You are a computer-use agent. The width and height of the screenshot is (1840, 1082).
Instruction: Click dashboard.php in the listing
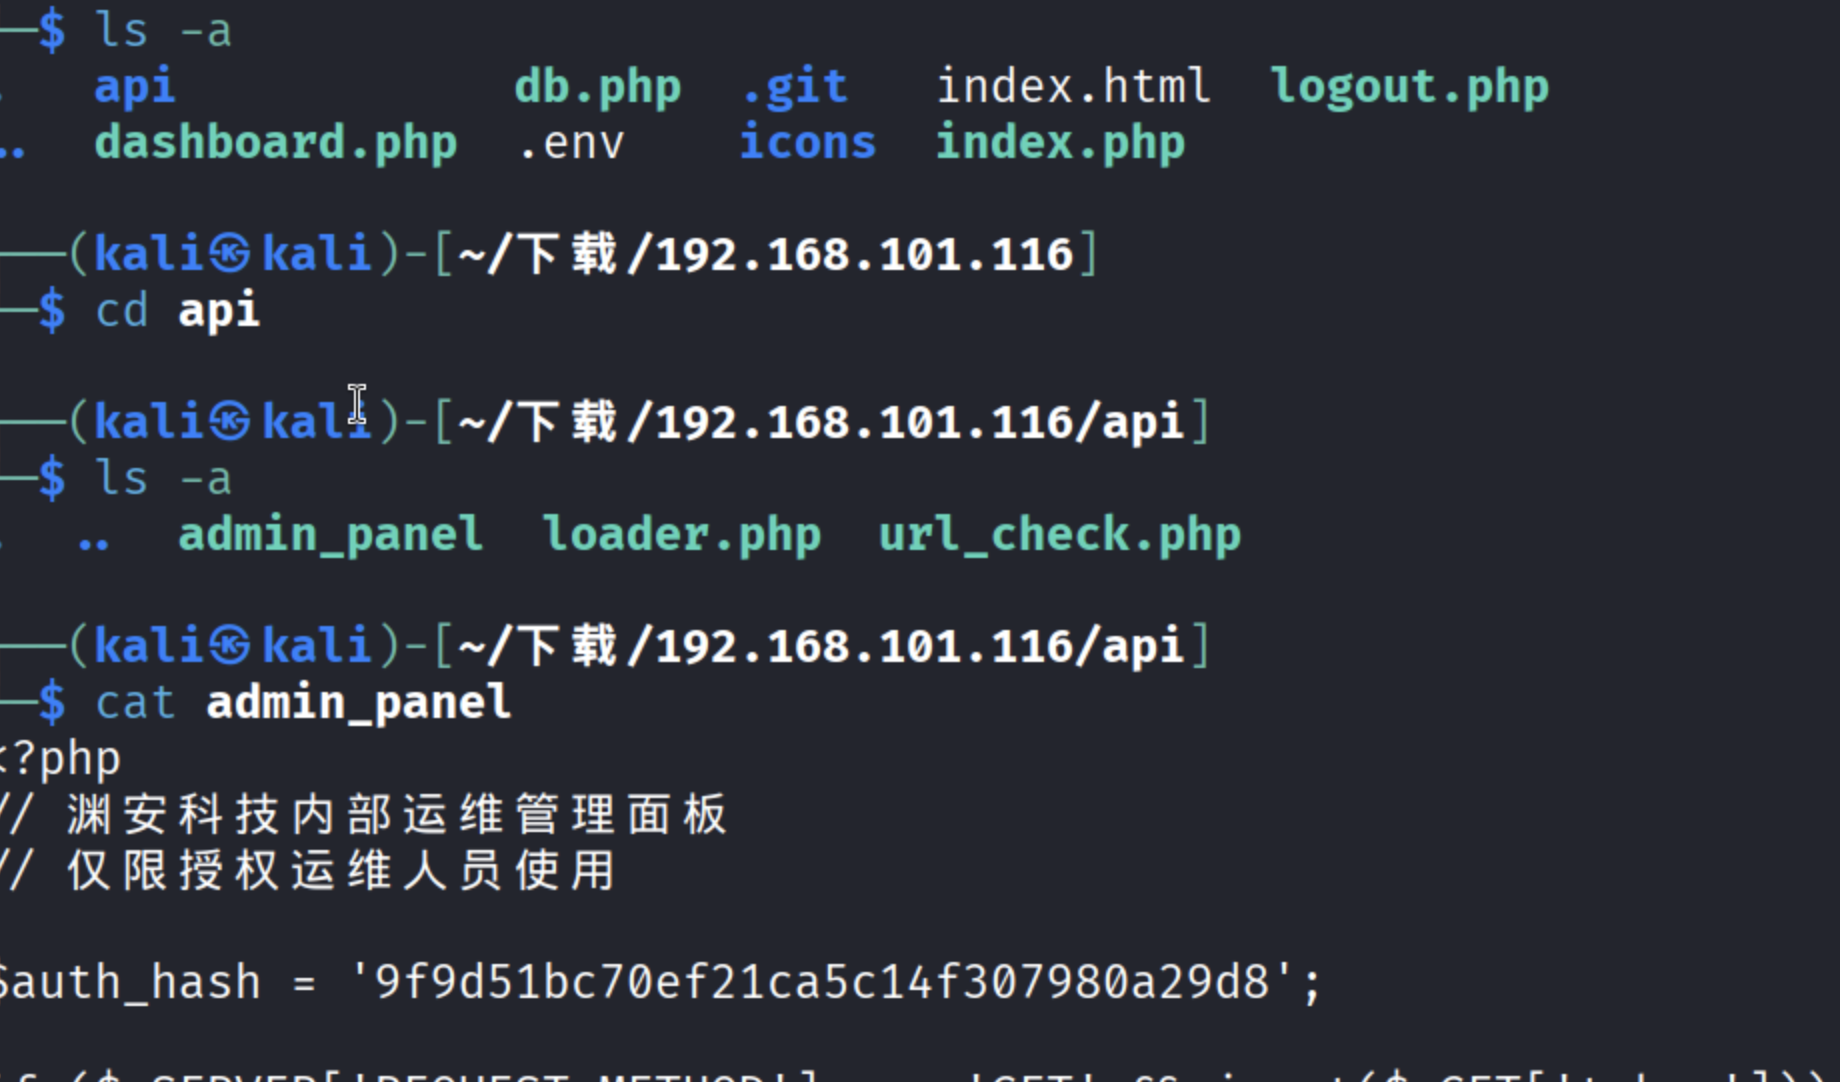[275, 144]
